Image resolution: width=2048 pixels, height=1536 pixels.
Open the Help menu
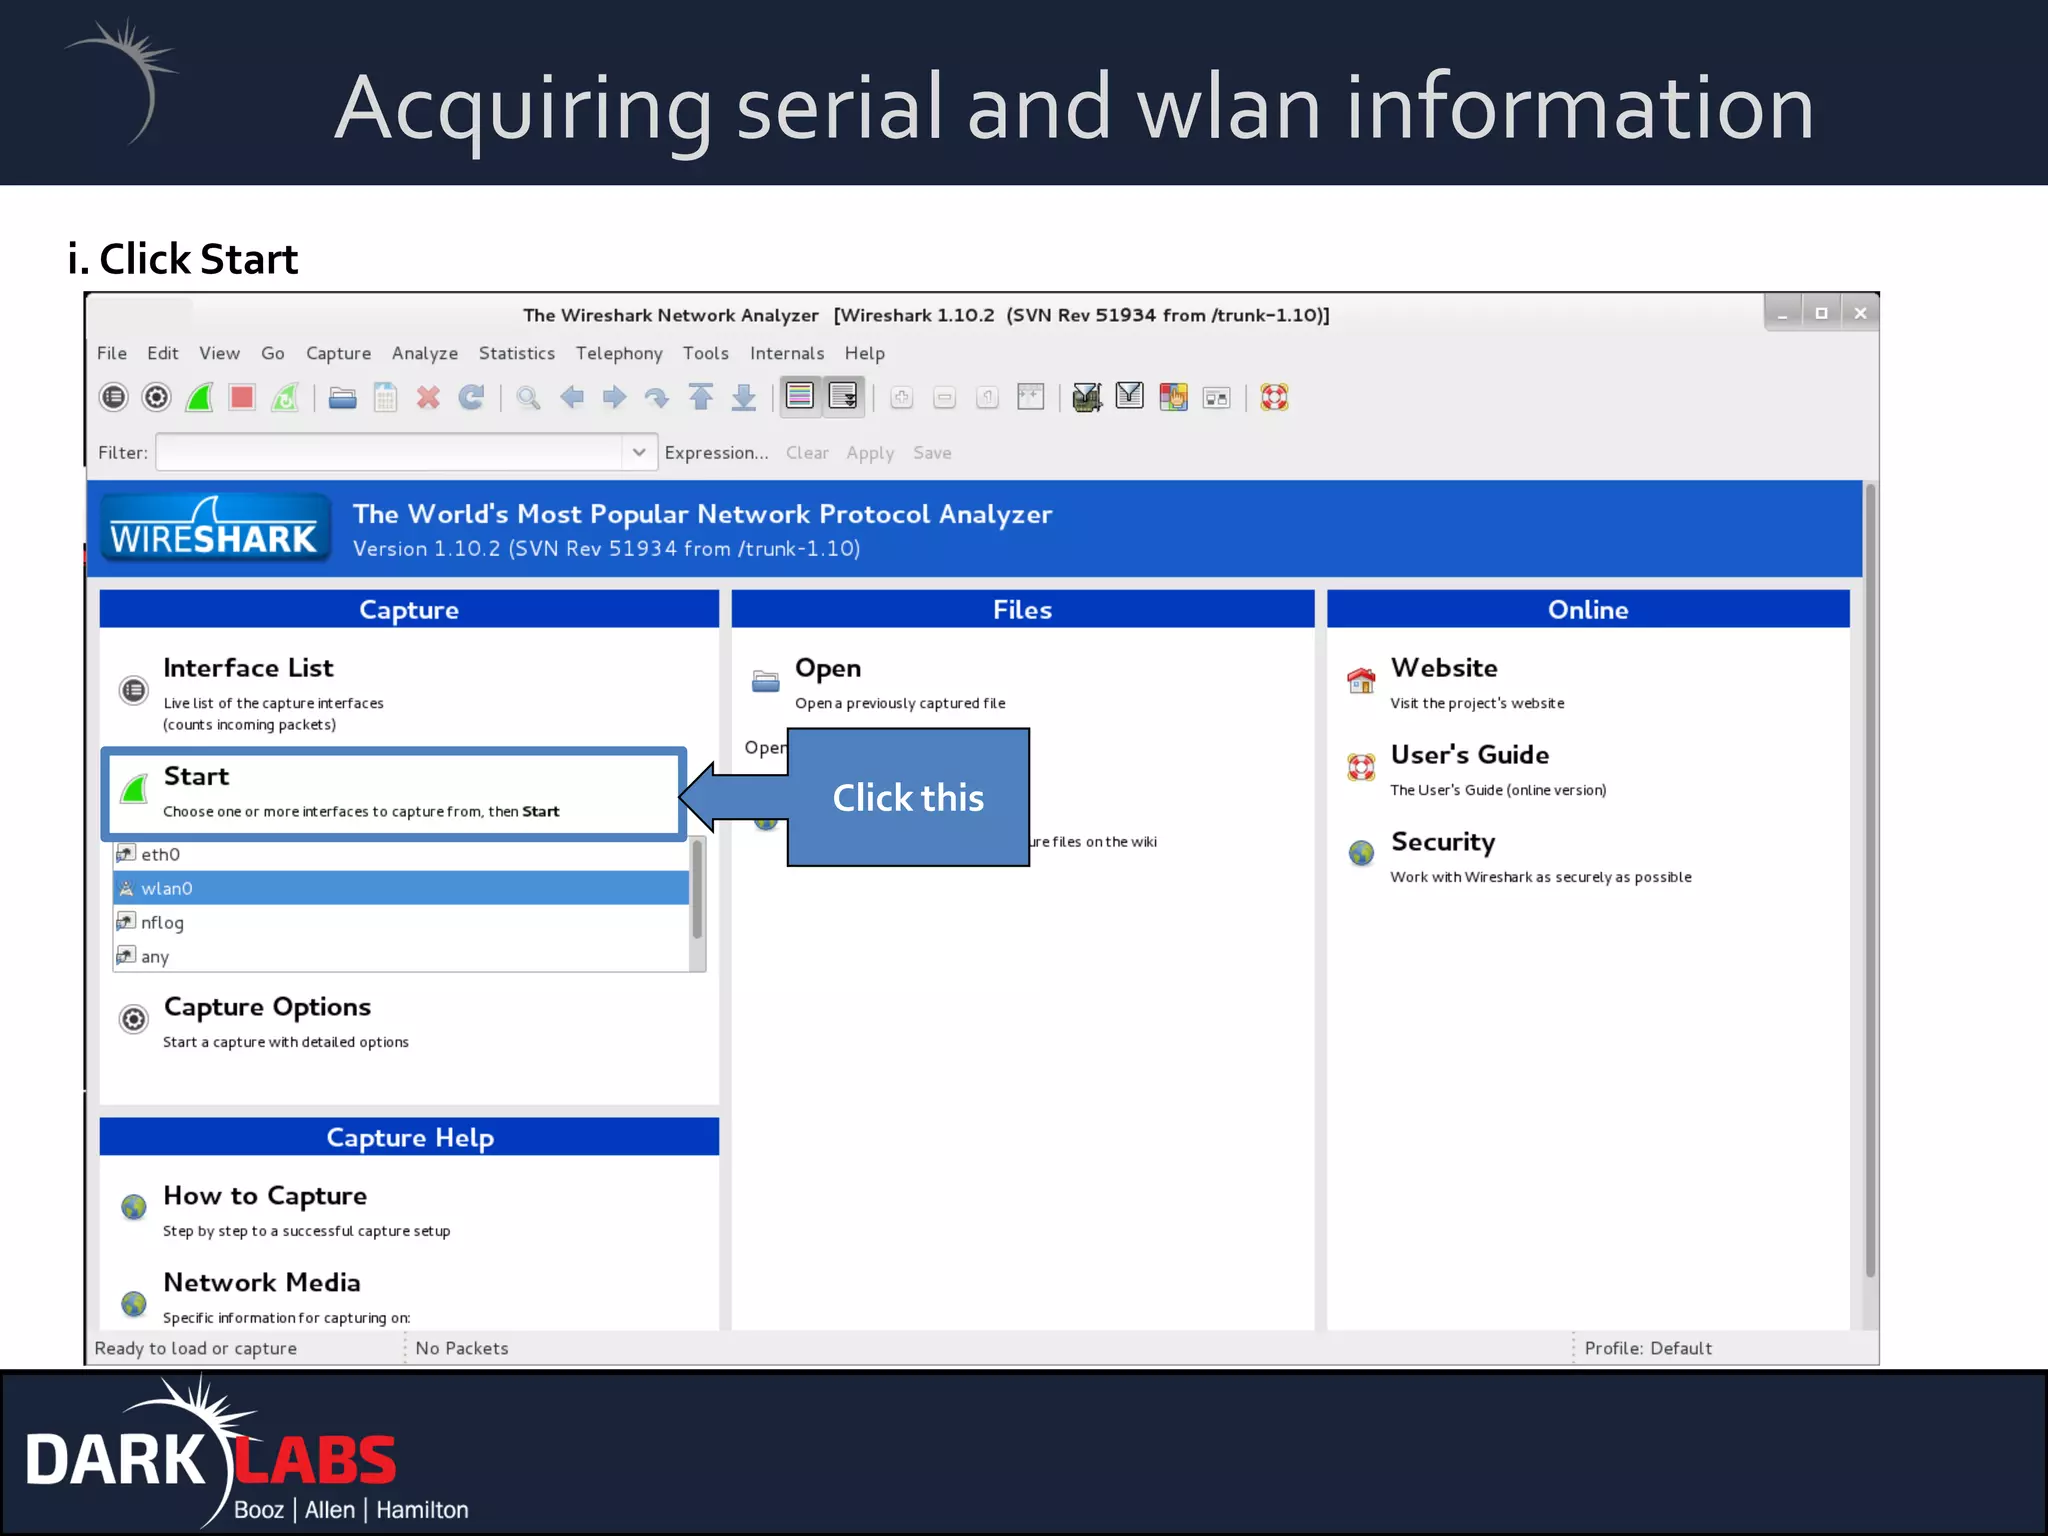tap(865, 353)
